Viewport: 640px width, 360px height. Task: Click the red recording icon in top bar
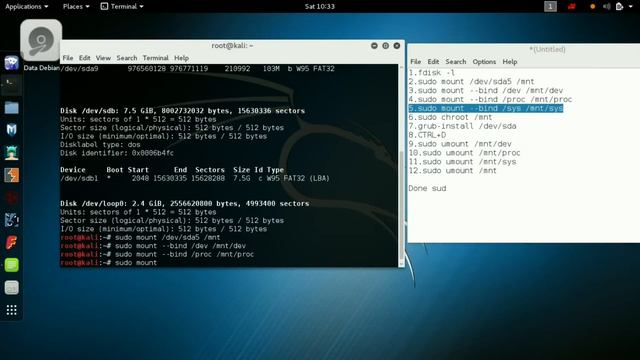pyautogui.click(x=571, y=6)
